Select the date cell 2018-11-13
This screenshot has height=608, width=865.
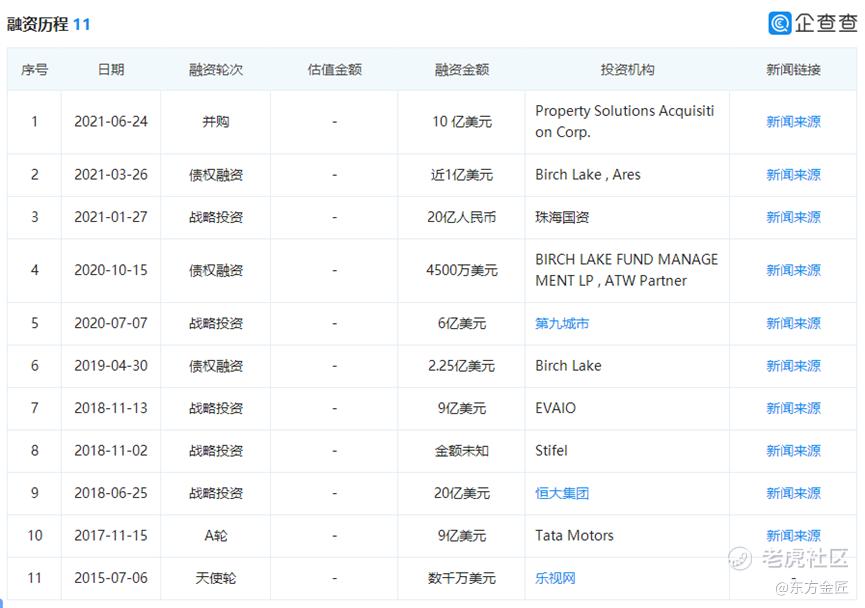[x=111, y=408]
